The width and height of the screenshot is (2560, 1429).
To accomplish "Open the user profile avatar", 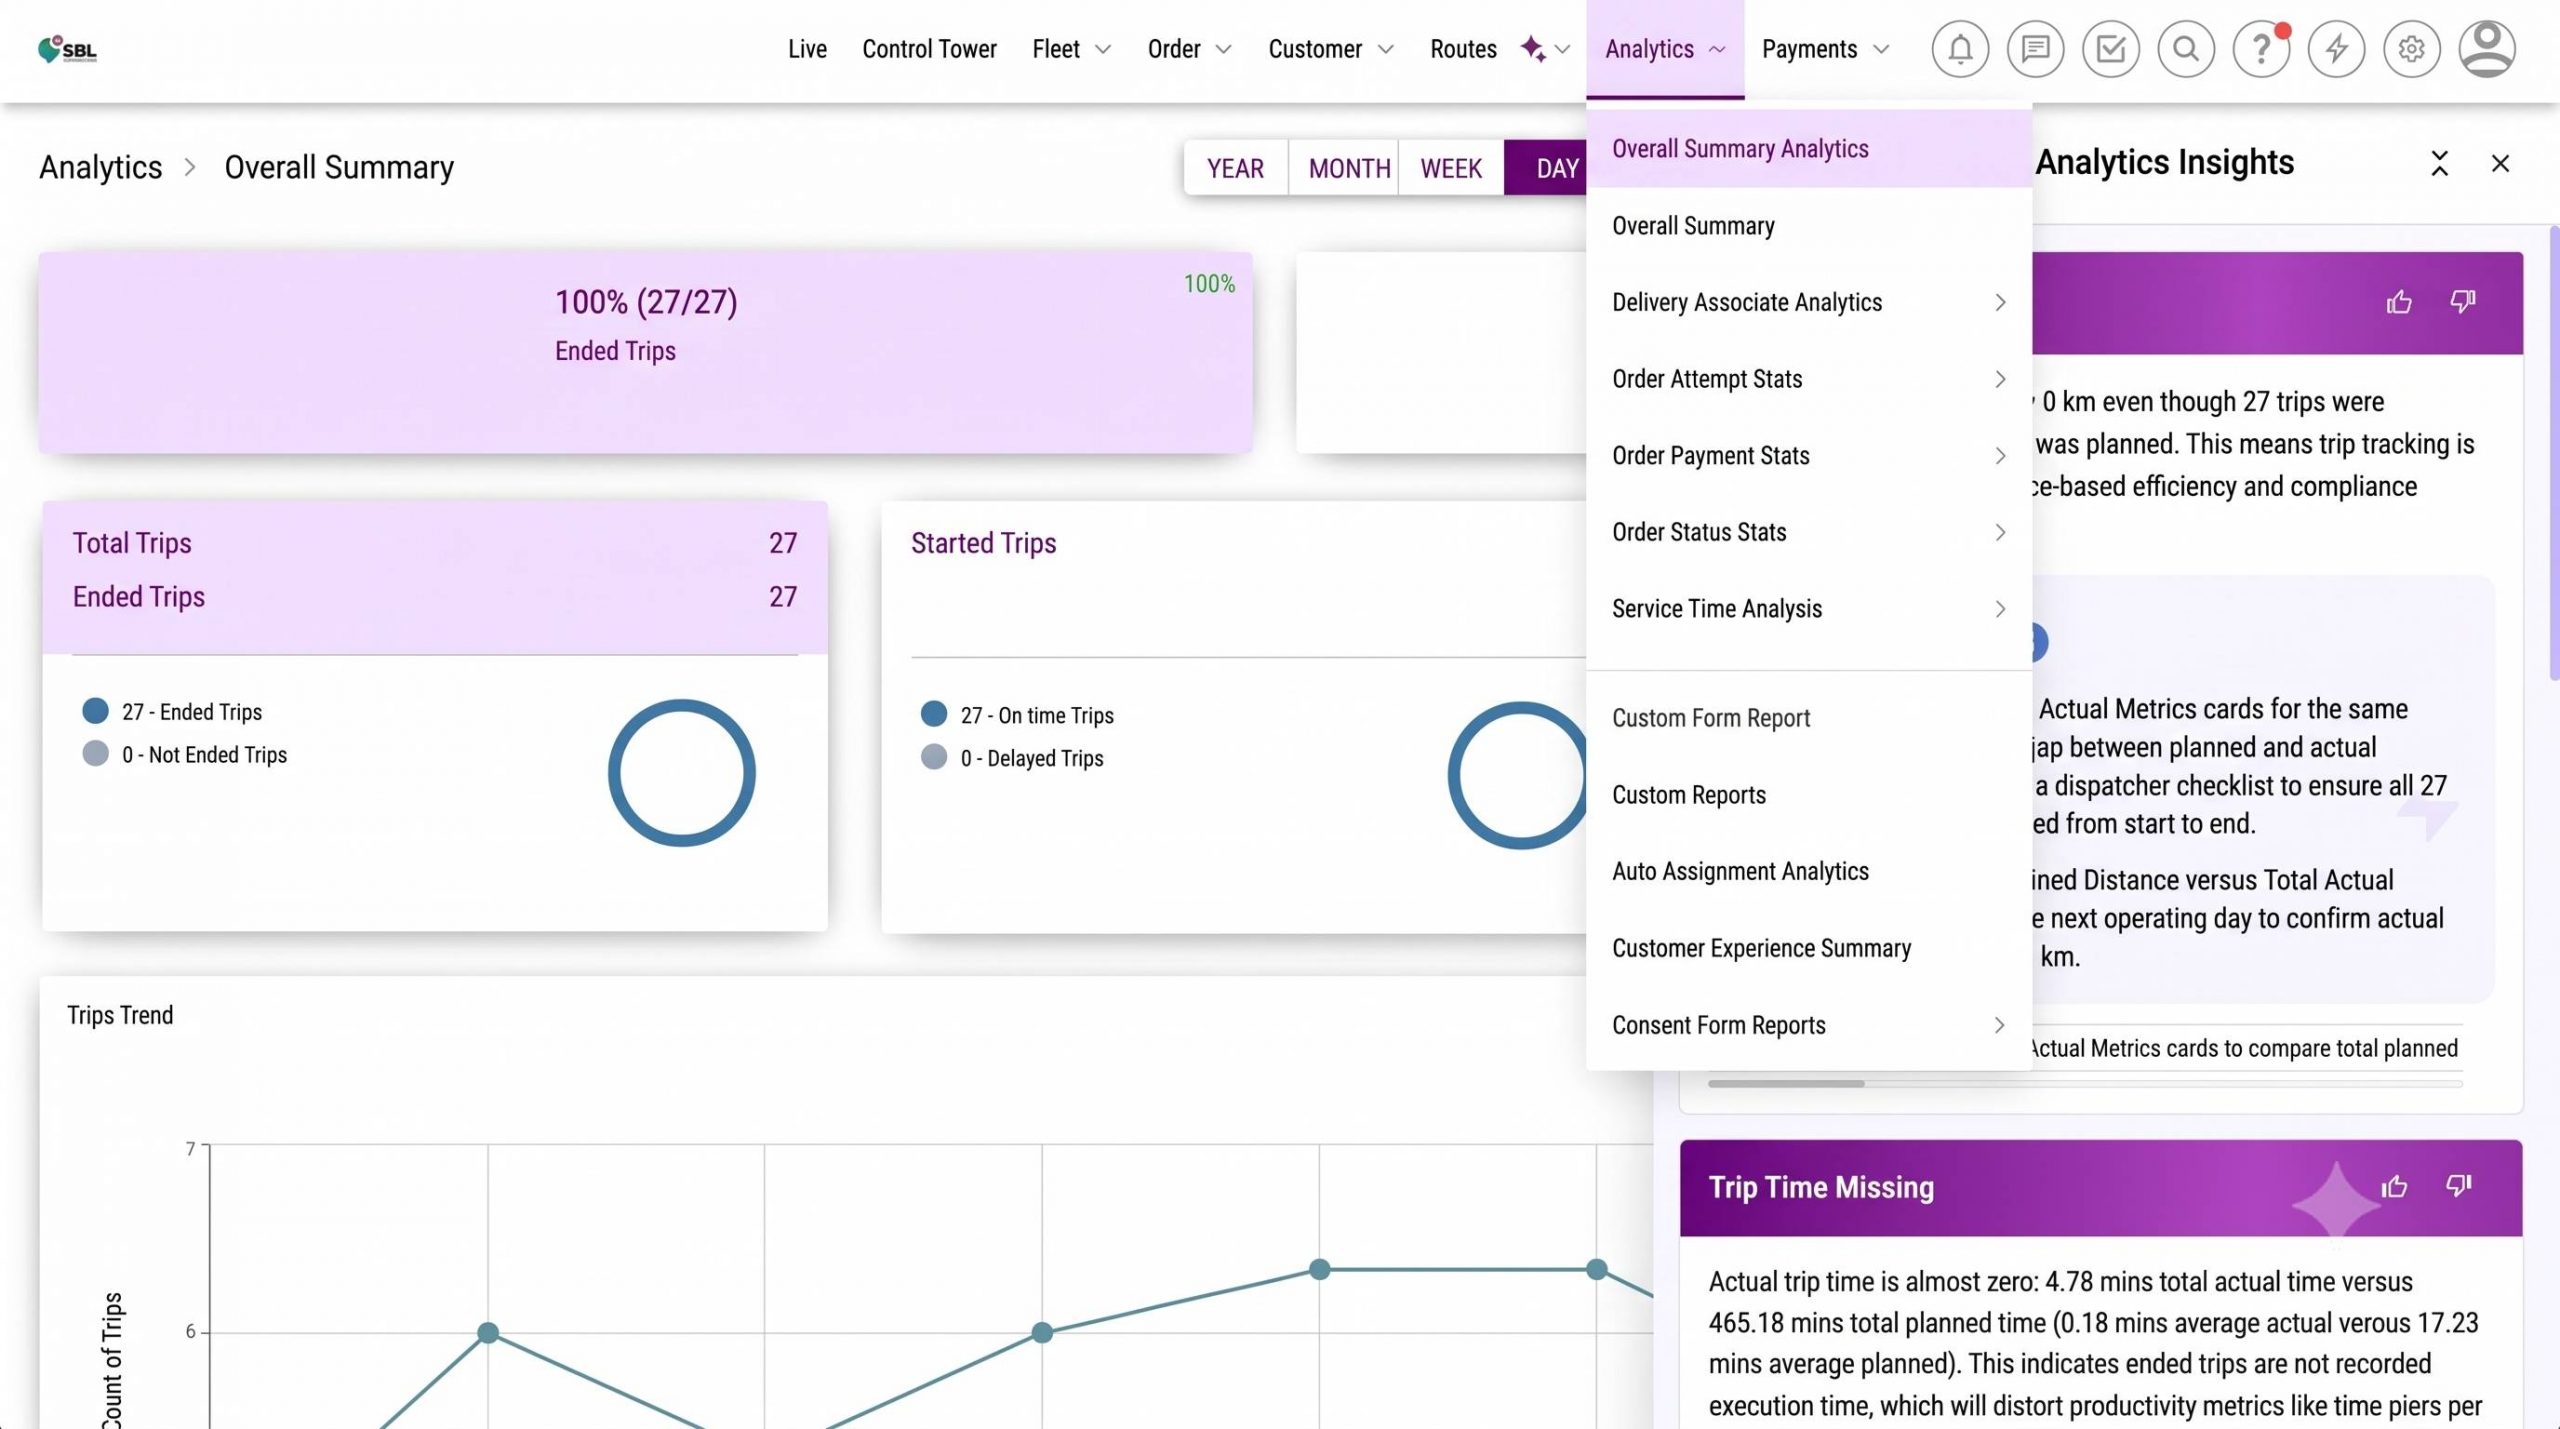I will [2487, 49].
